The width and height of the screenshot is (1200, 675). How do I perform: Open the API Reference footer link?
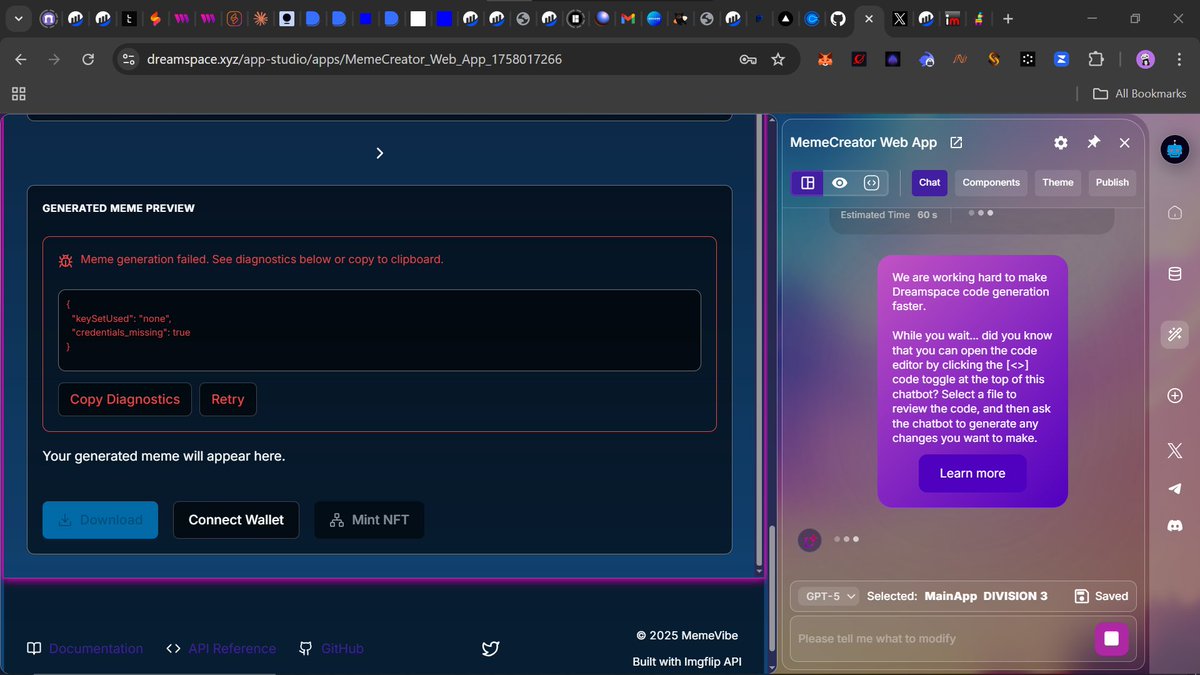(220, 648)
